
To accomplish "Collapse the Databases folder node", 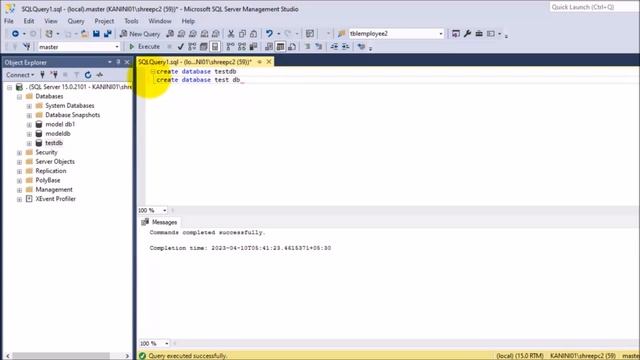I will [x=19, y=97].
